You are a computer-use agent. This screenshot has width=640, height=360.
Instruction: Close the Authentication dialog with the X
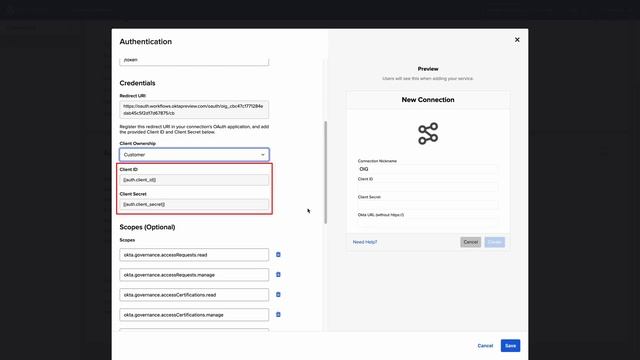(x=517, y=40)
